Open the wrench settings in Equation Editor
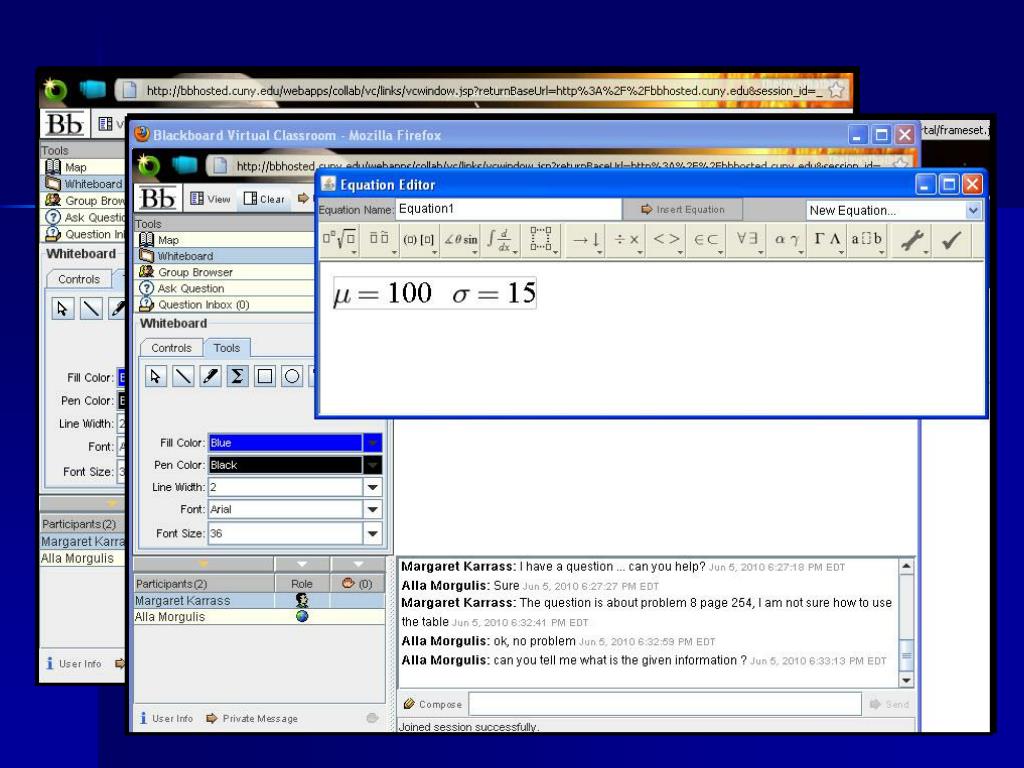The width and height of the screenshot is (1024, 768). coord(912,240)
